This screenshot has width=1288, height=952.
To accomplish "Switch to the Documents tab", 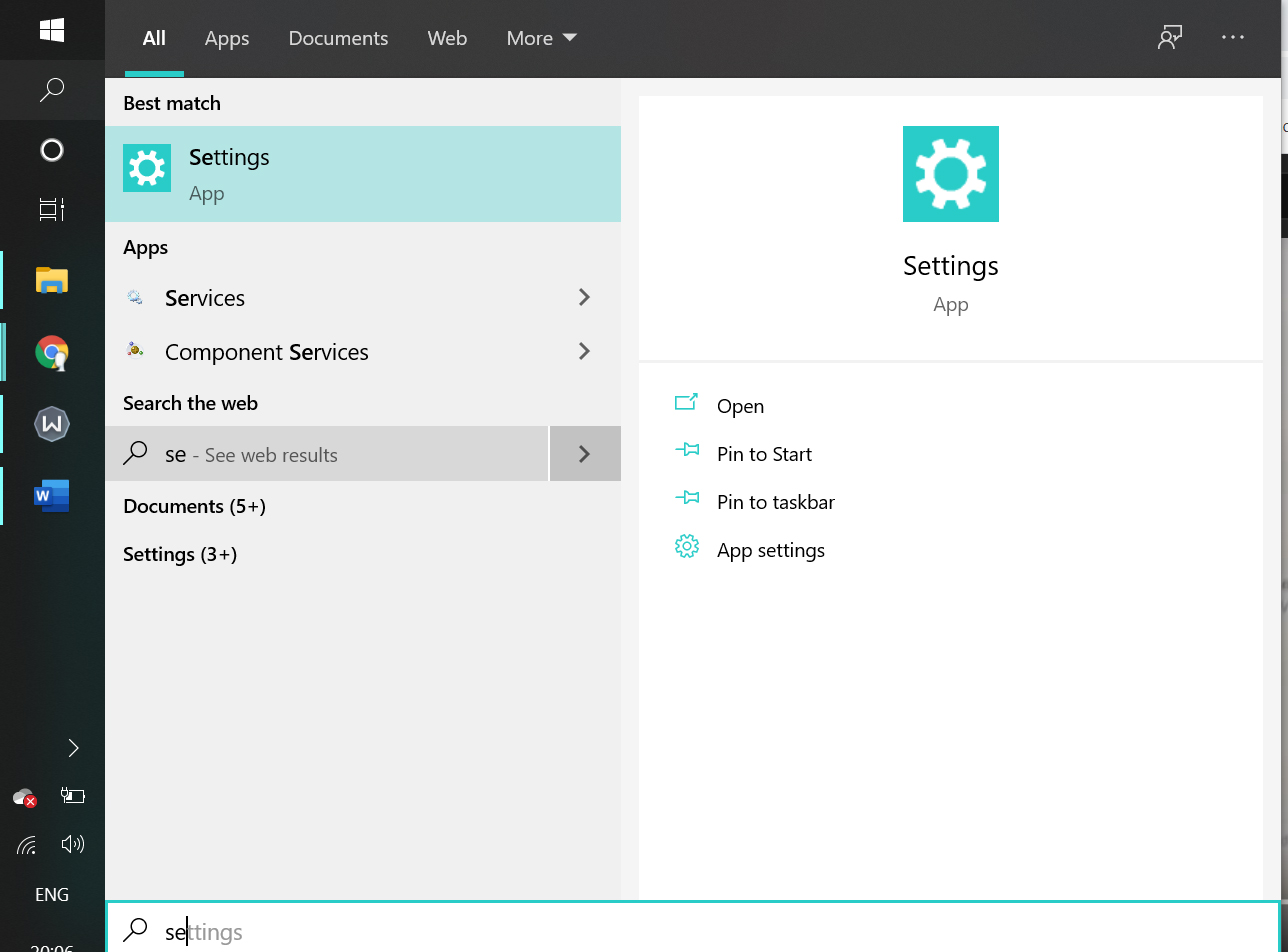I will coord(338,38).
